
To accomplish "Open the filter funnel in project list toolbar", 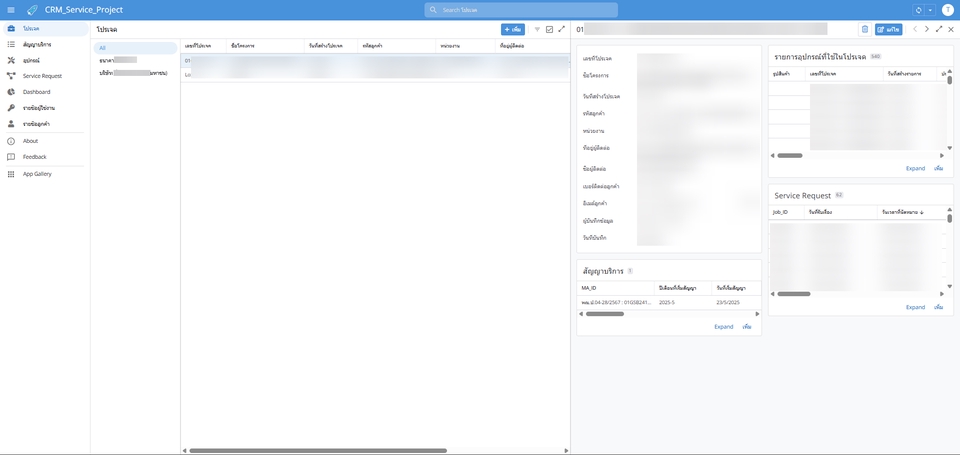I will tap(537, 29).
